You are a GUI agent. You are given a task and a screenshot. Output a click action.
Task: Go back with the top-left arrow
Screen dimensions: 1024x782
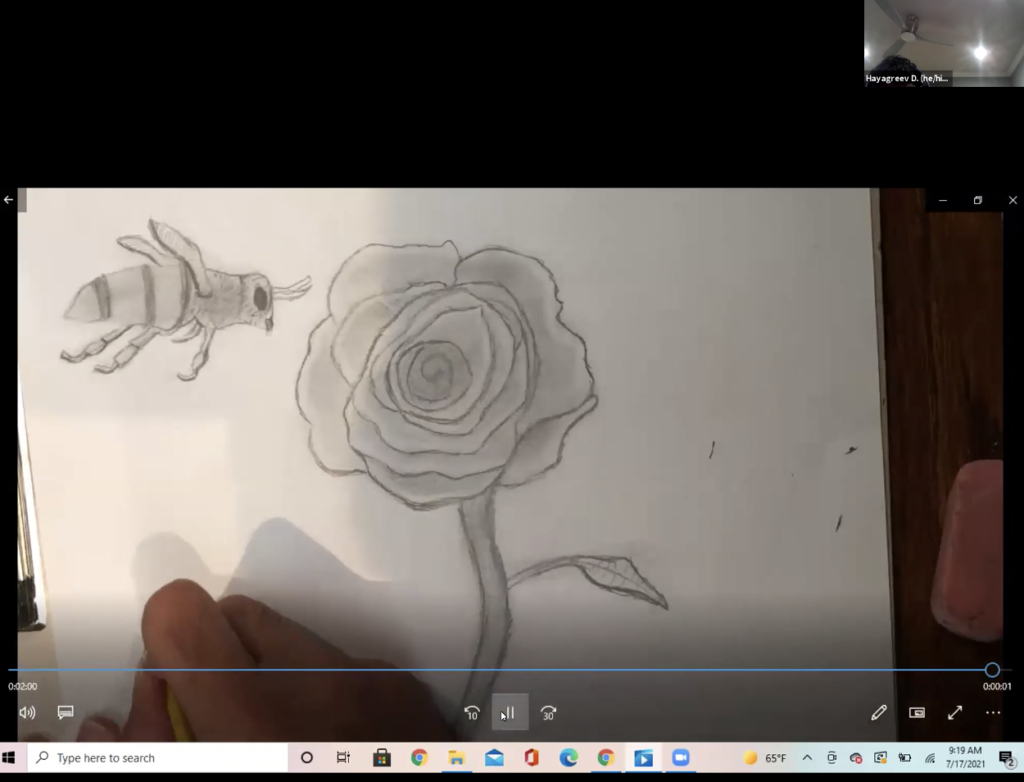tap(9, 200)
